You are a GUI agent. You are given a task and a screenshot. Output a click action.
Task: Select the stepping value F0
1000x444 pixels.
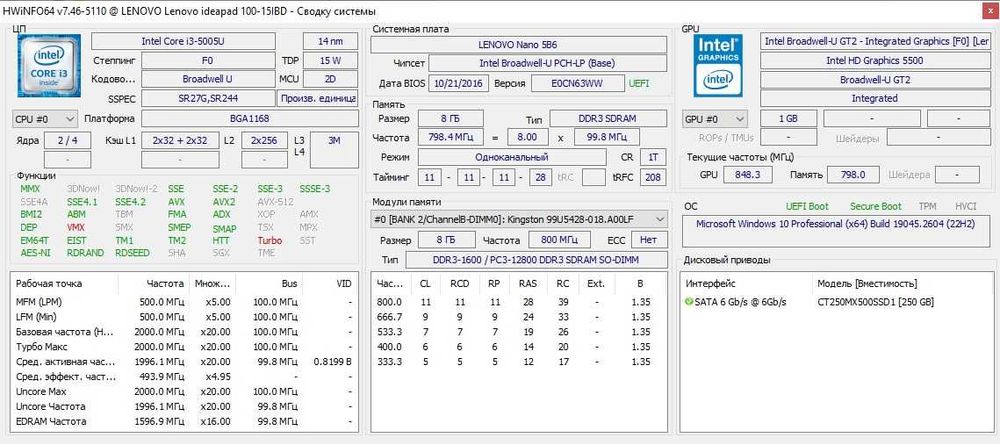pyautogui.click(x=207, y=61)
